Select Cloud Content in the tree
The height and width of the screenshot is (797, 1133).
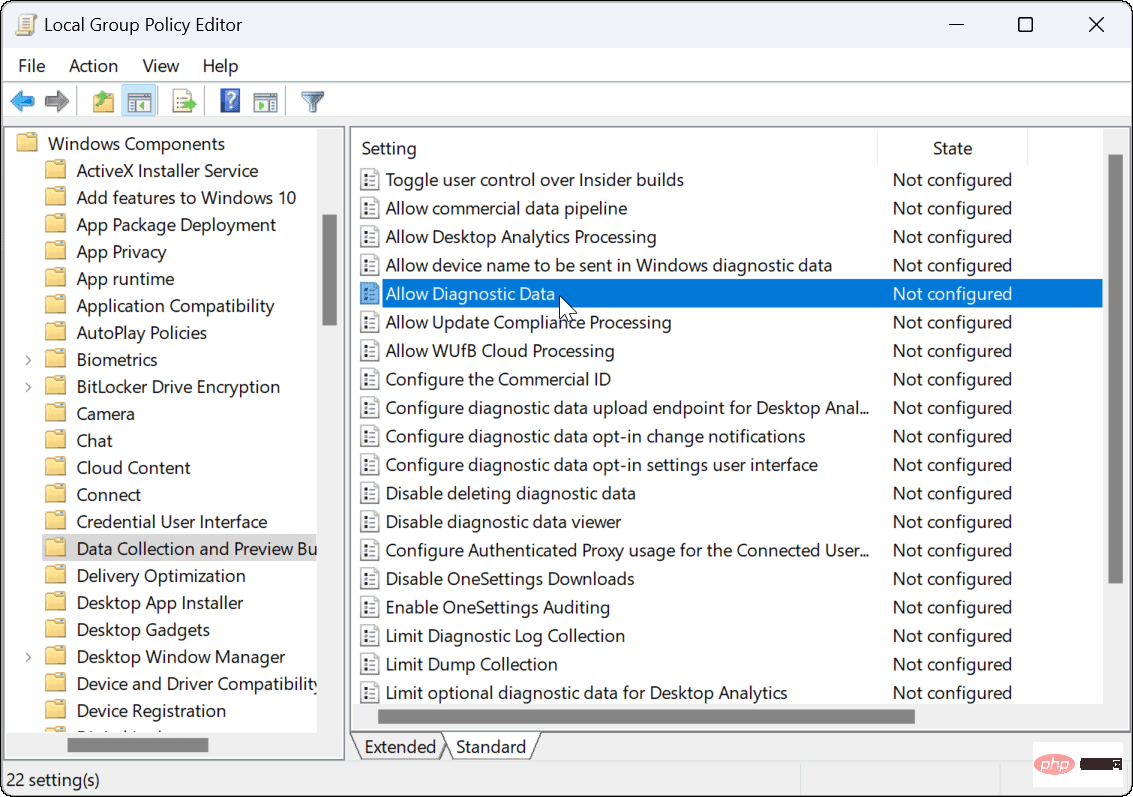134,468
